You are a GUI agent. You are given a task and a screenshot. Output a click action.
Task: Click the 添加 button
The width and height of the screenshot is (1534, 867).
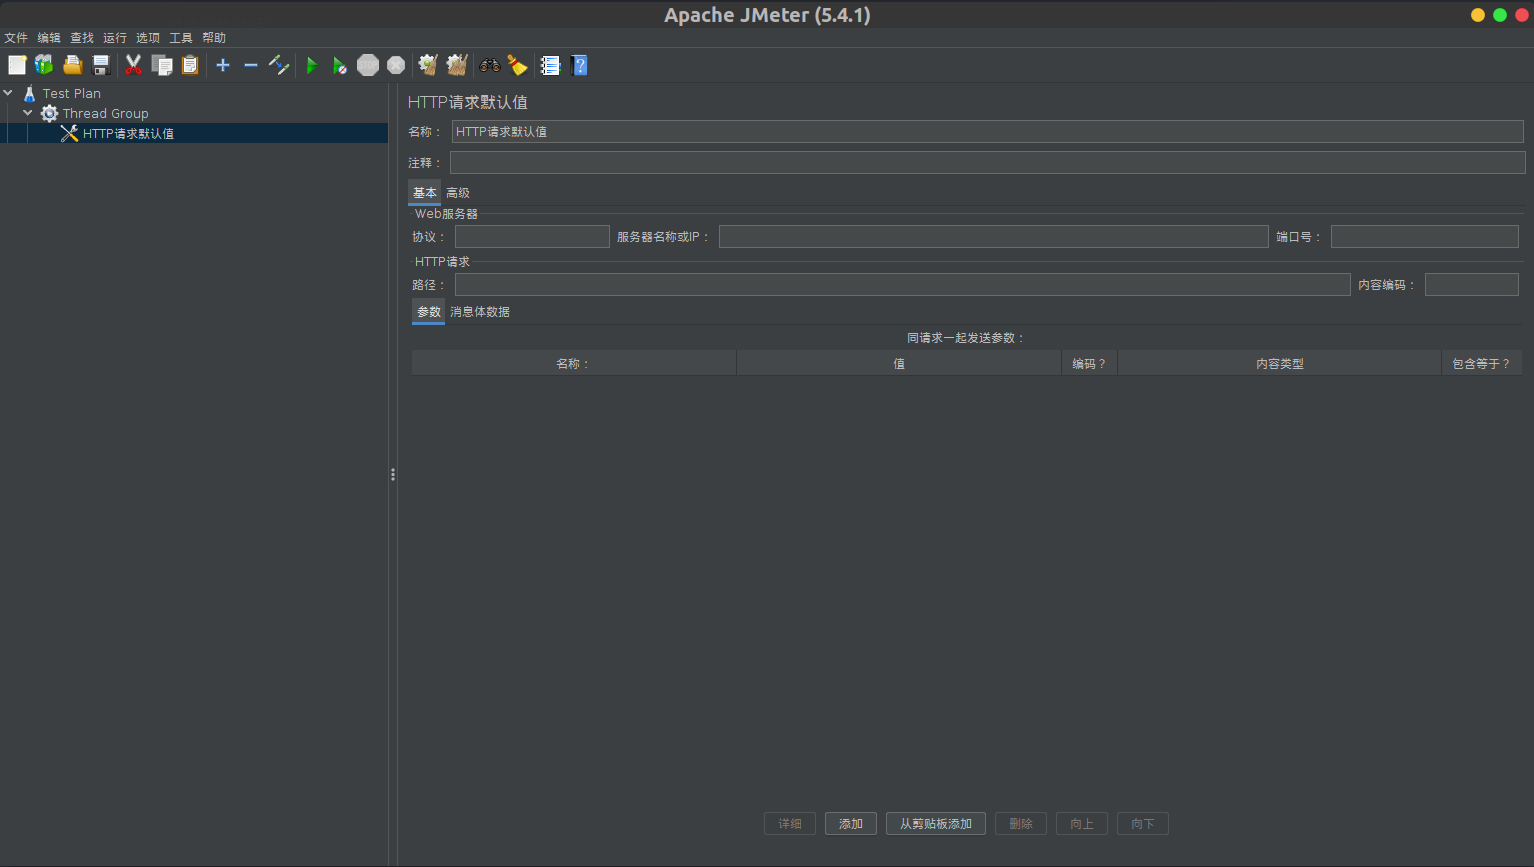(x=851, y=824)
